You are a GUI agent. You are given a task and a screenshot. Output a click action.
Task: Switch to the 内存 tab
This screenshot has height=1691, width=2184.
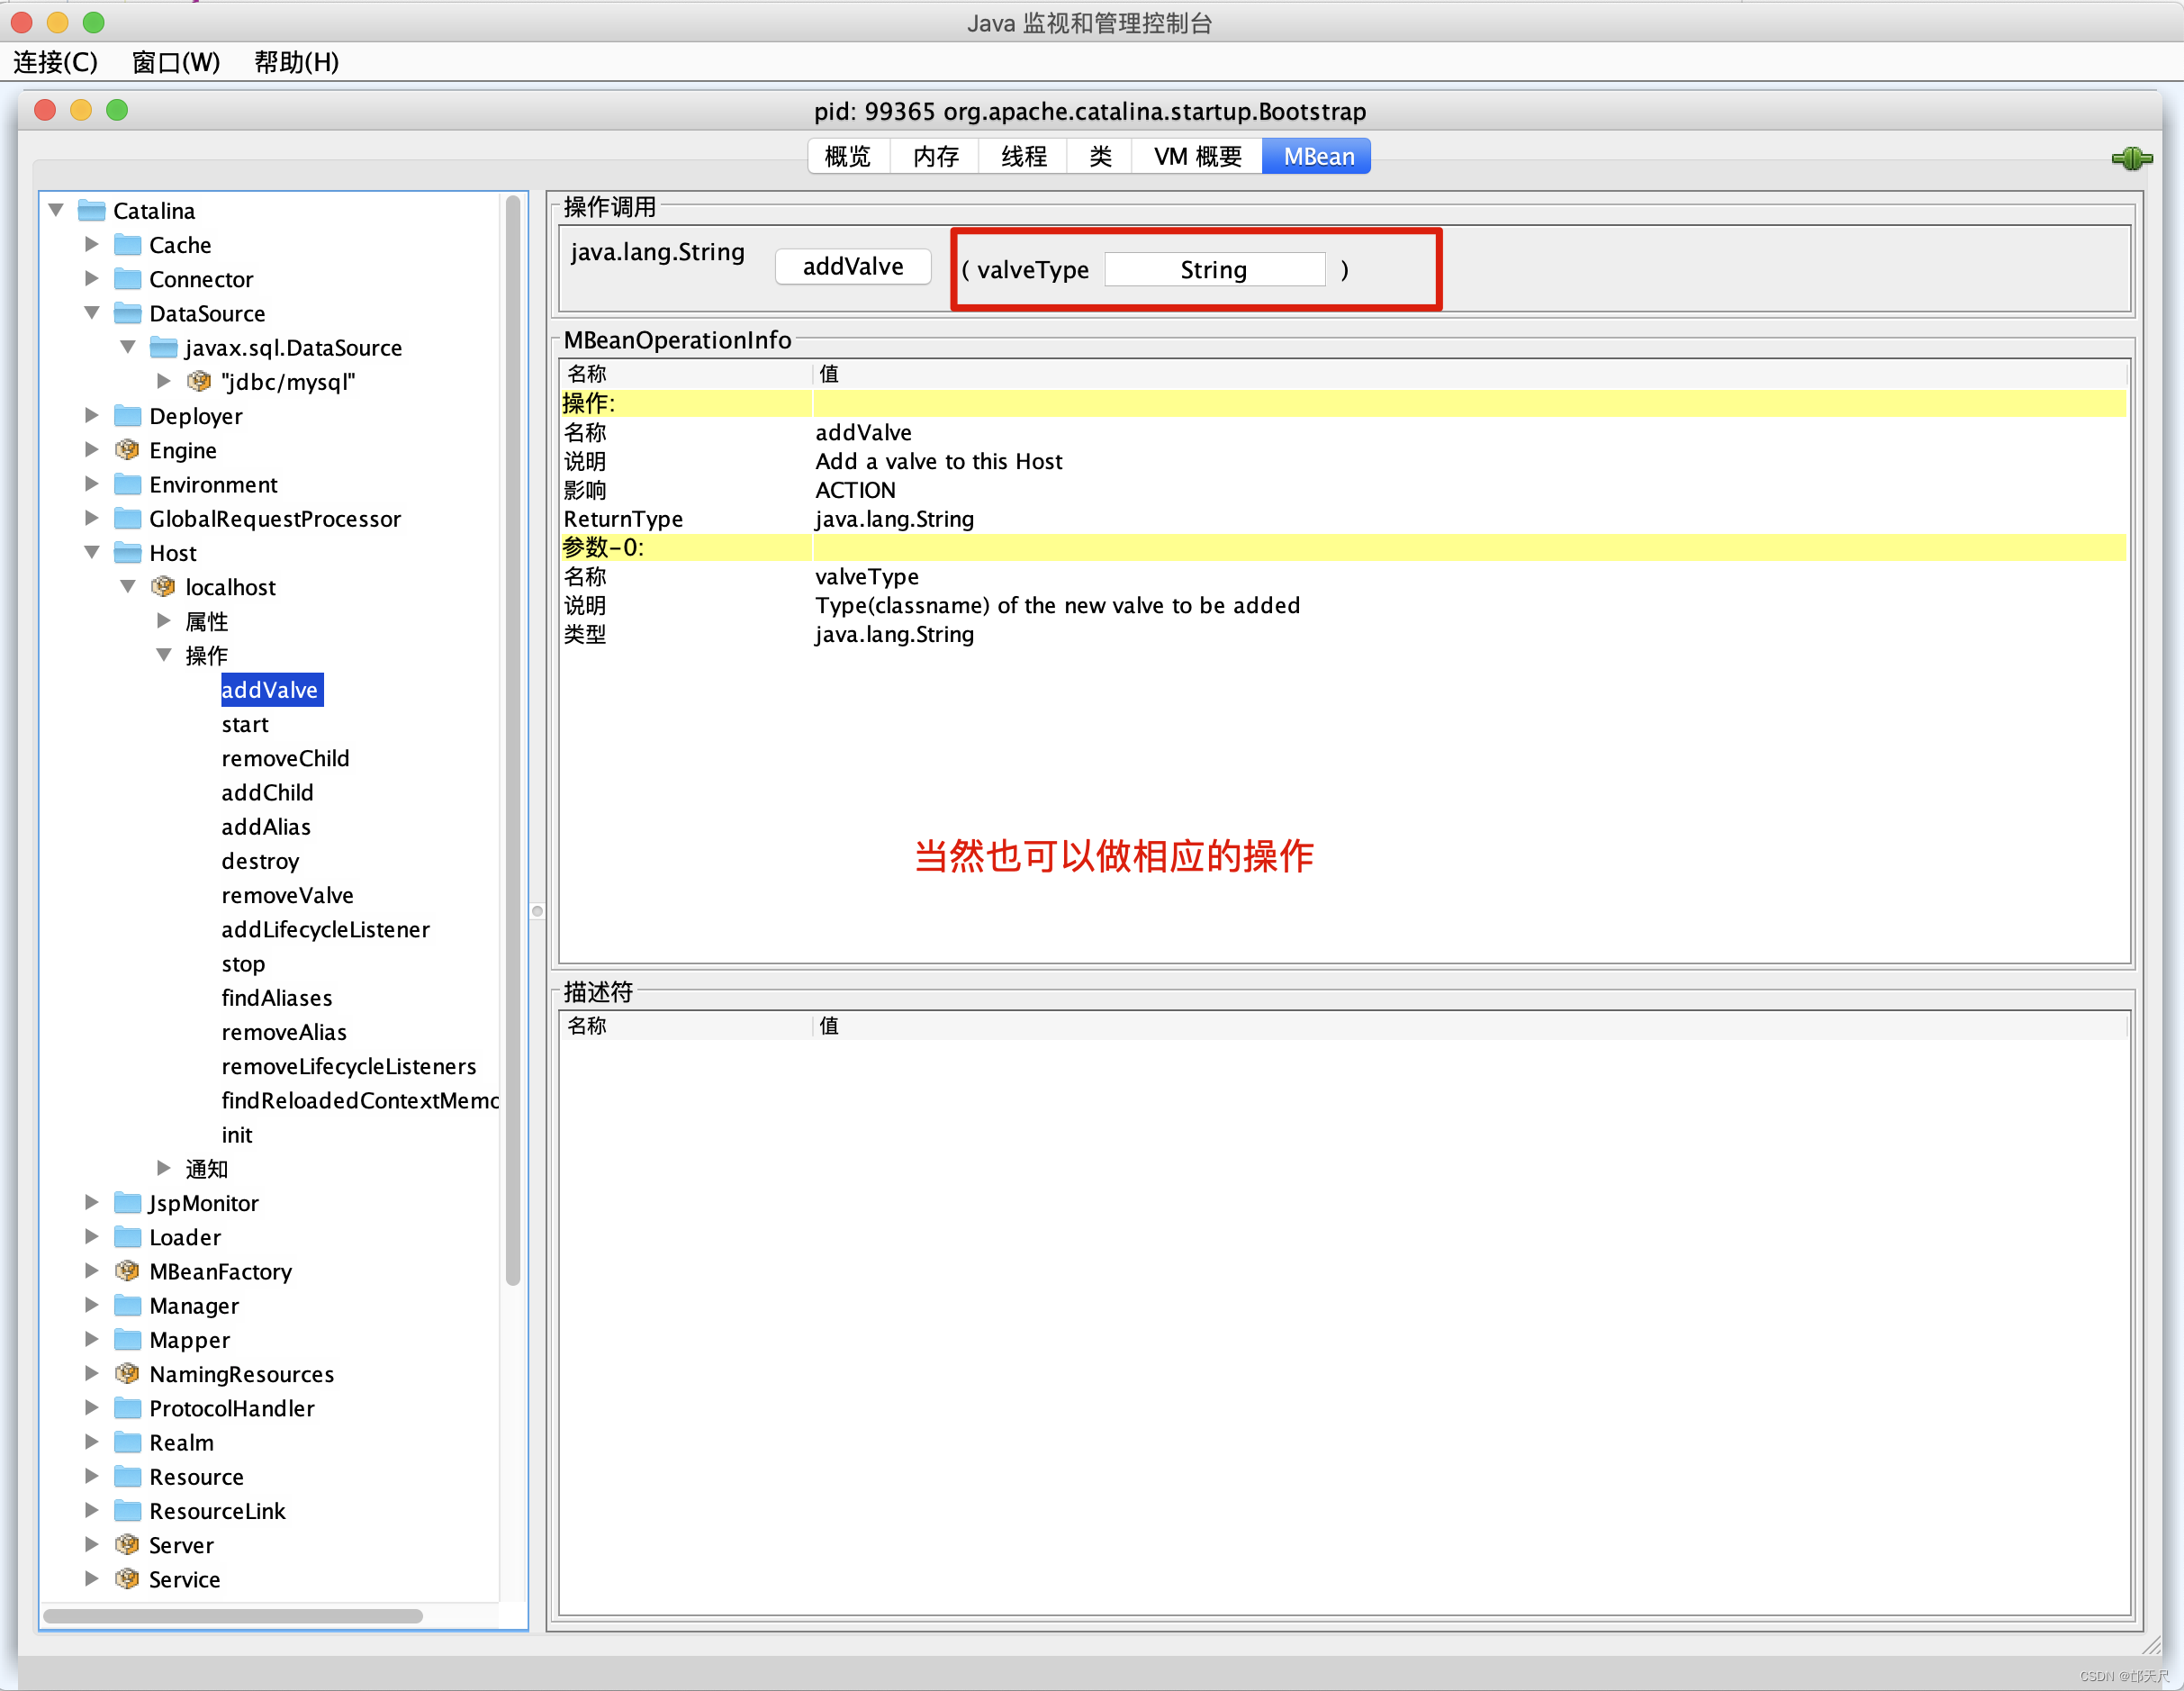(935, 156)
